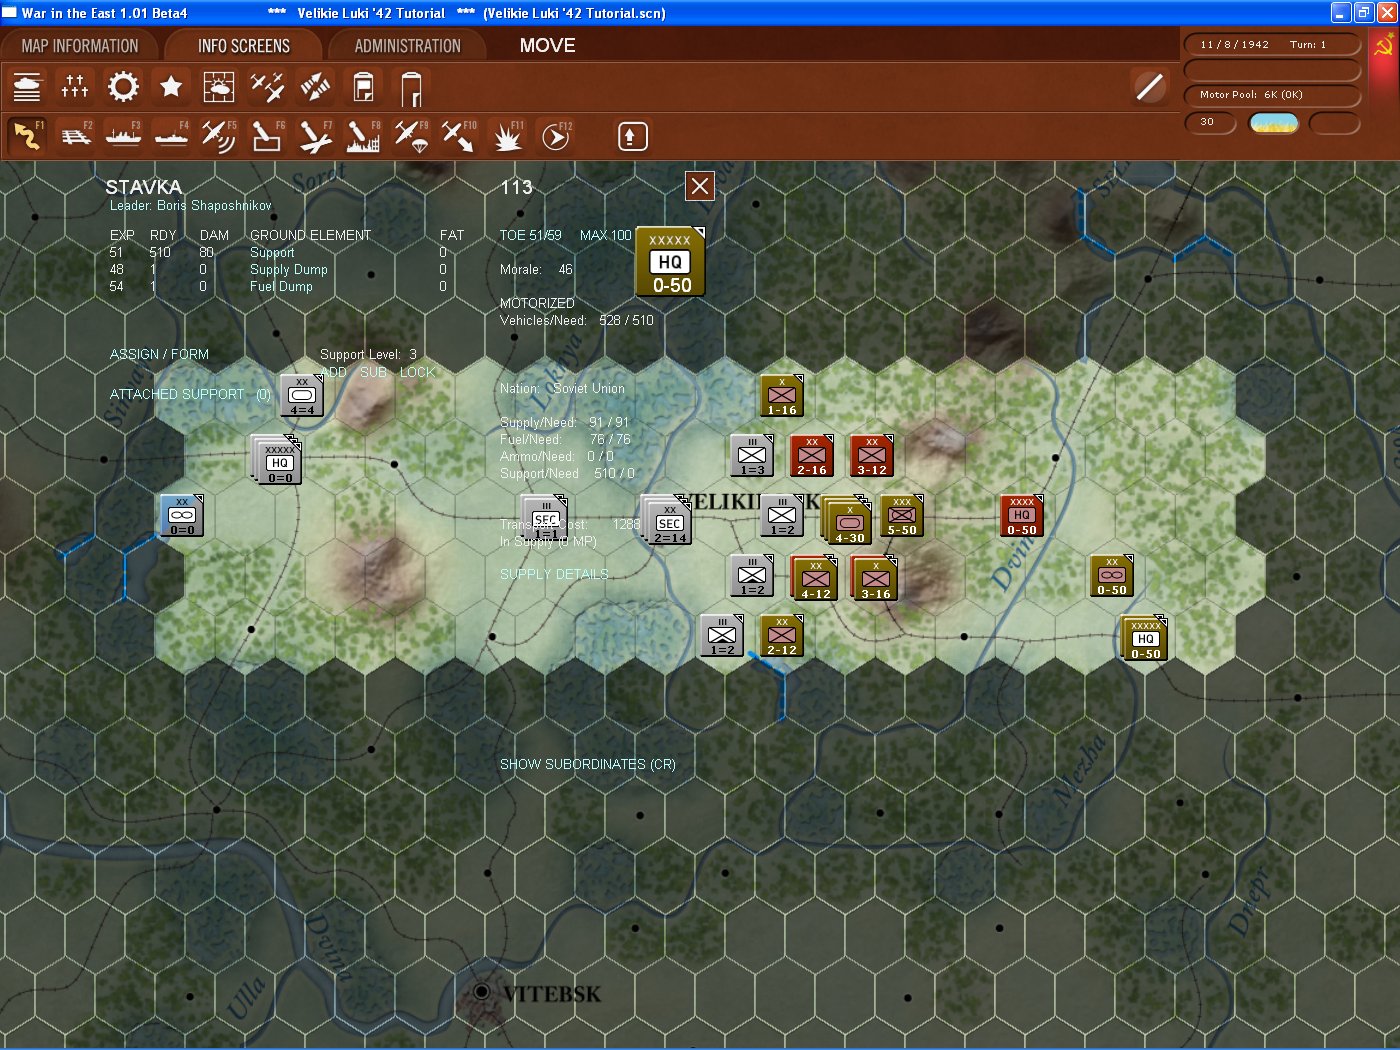
Task: Open the weather map icon
Action: tap(219, 87)
